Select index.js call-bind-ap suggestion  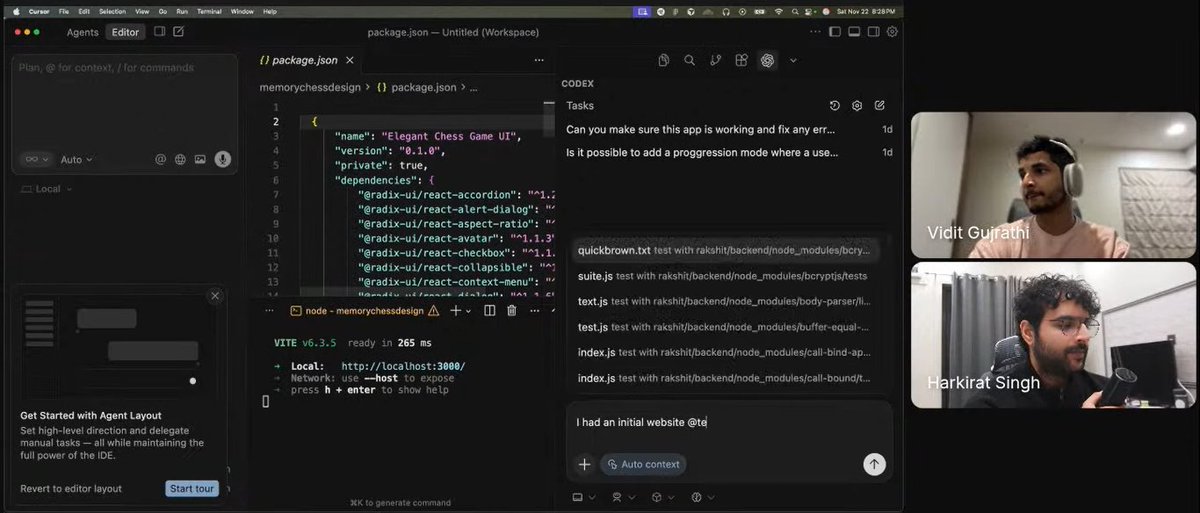[x=728, y=352]
